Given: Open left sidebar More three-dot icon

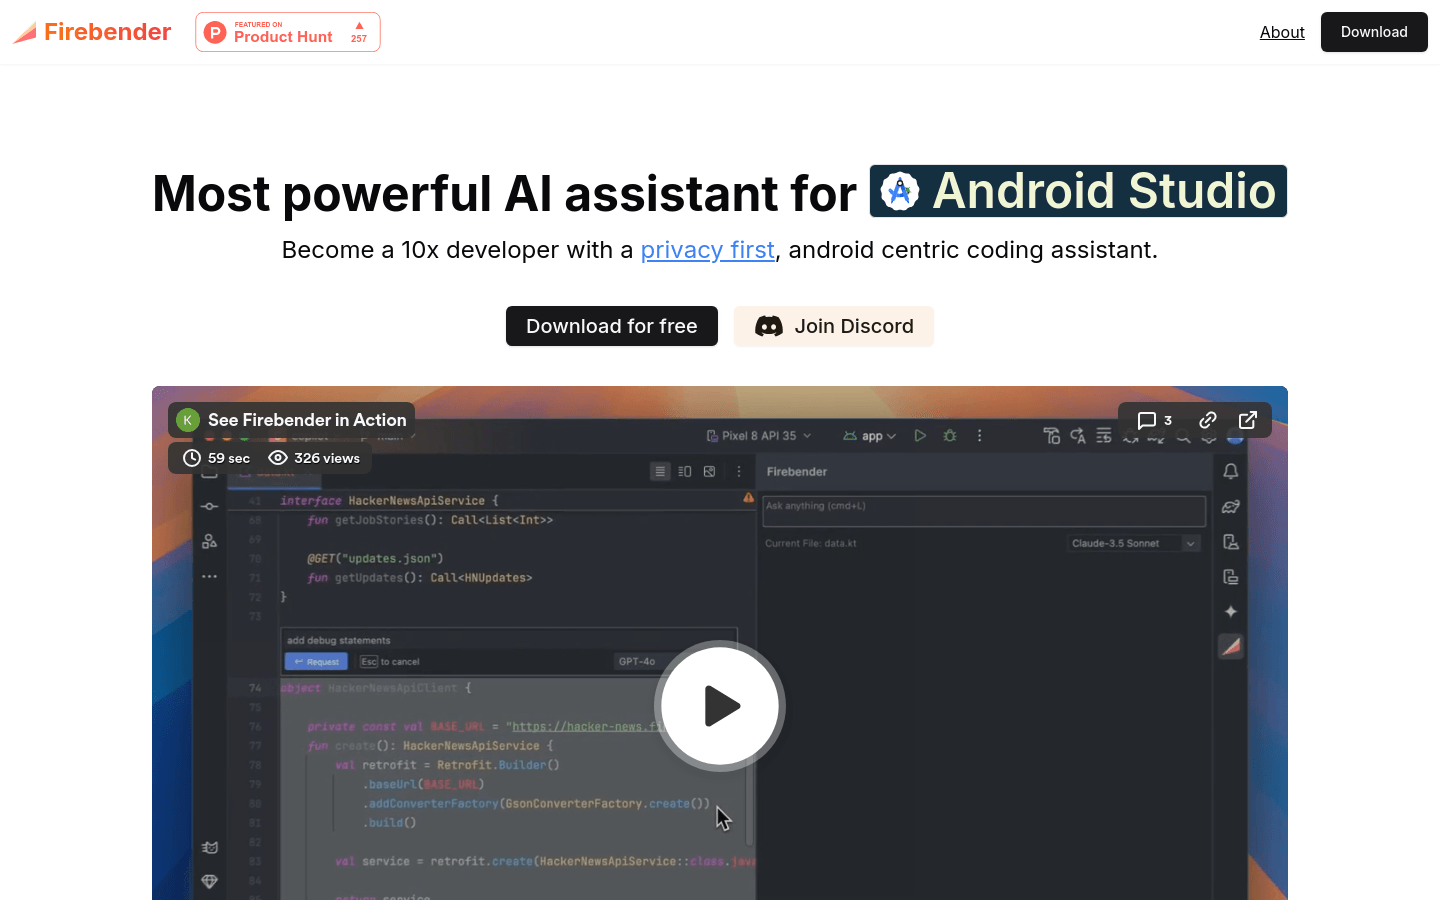Looking at the screenshot, I should [209, 577].
